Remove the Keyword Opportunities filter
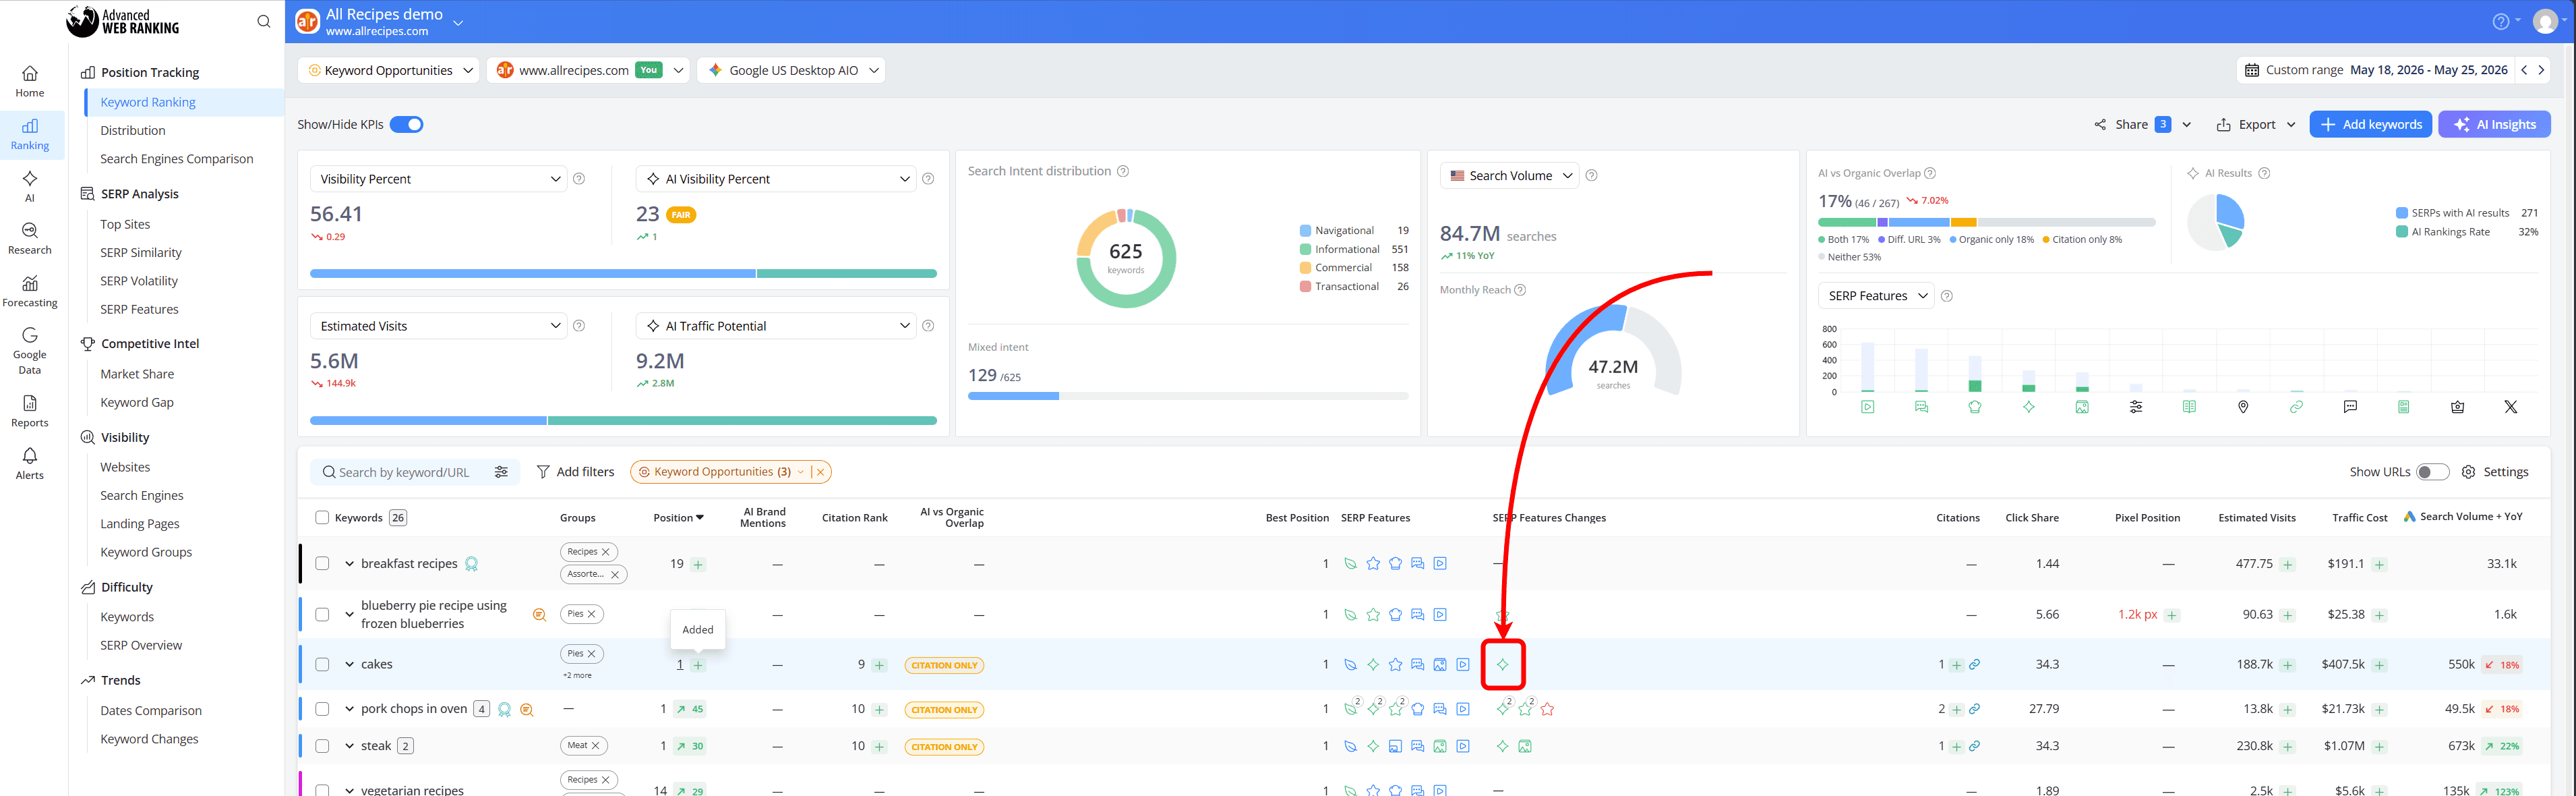The height and width of the screenshot is (796, 2576). click(820, 472)
